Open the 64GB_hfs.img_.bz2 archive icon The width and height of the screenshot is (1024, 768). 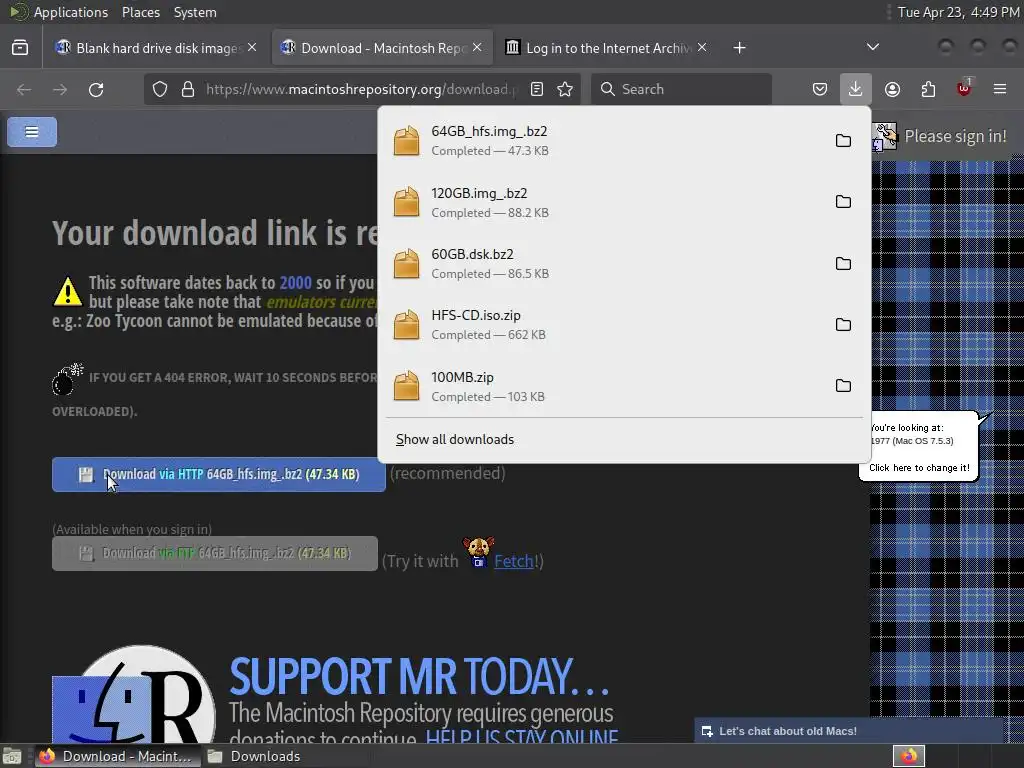click(x=406, y=140)
